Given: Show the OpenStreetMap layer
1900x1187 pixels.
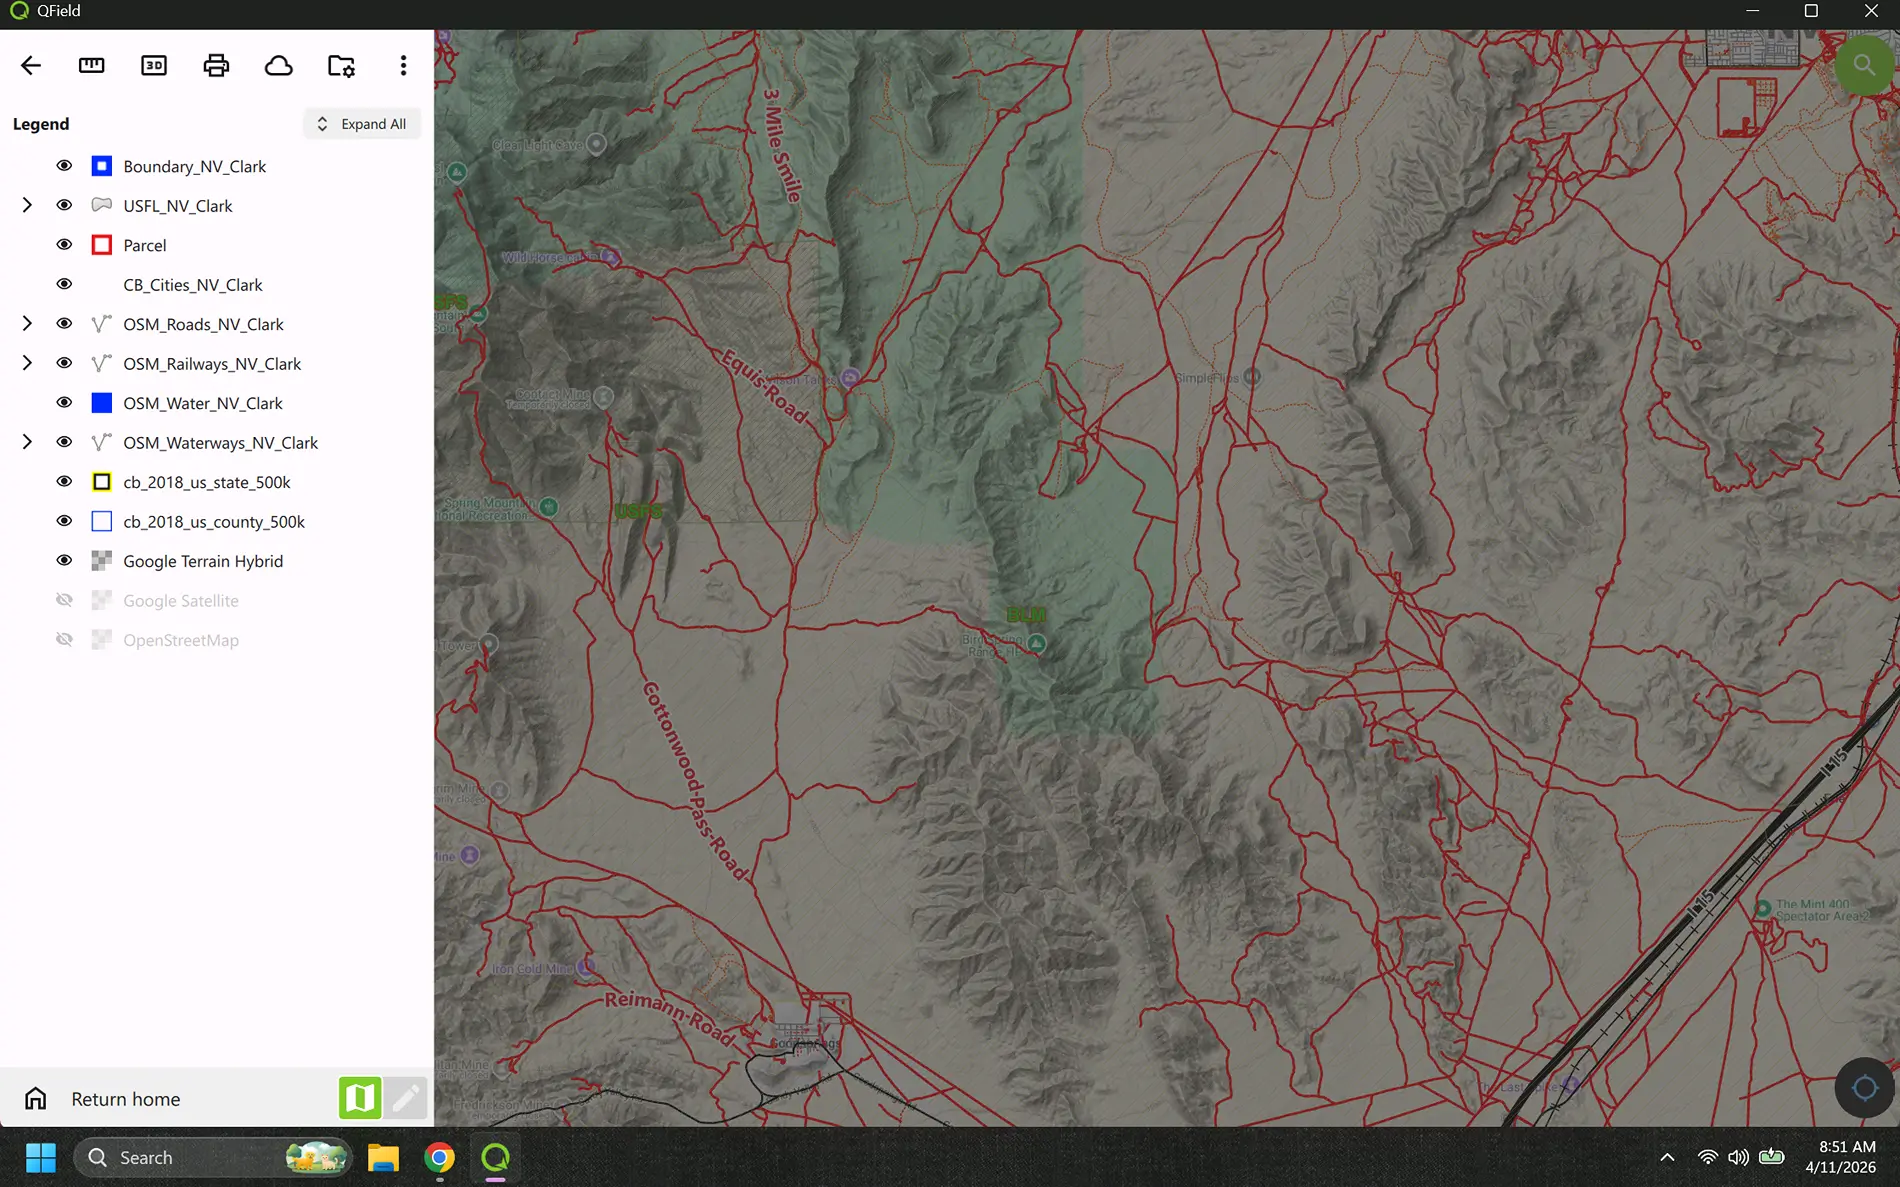Looking at the screenshot, I should (64, 640).
